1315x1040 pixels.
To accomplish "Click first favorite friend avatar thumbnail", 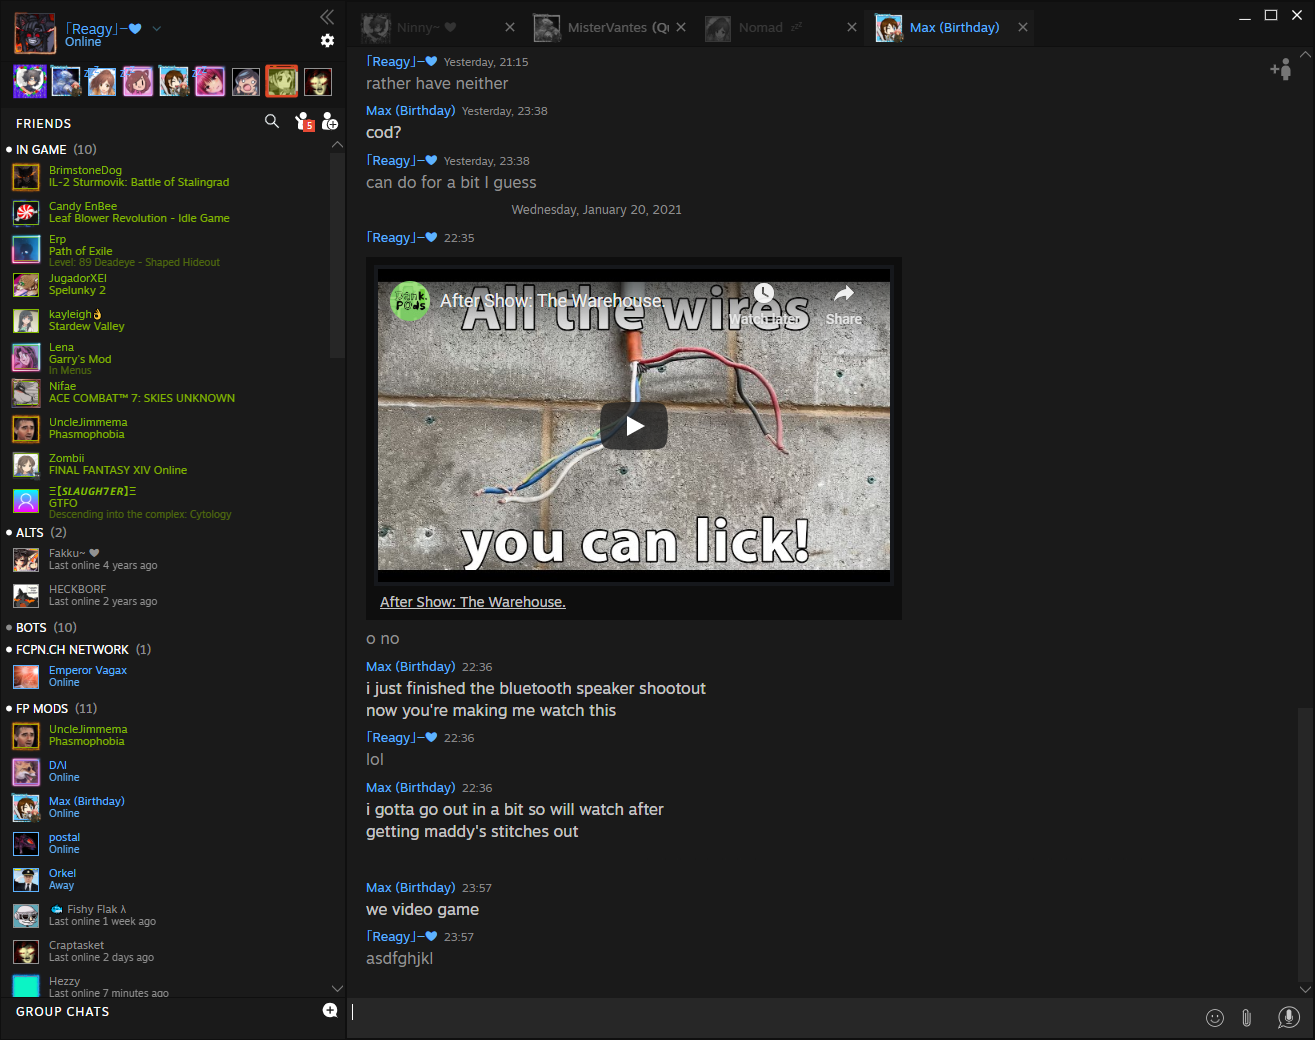I will pyautogui.click(x=30, y=81).
